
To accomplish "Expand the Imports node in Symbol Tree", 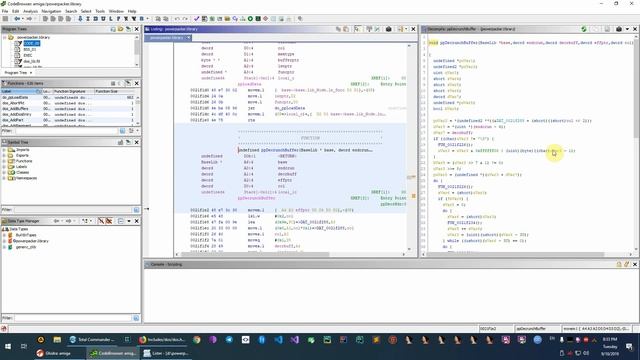I will (x=4, y=150).
